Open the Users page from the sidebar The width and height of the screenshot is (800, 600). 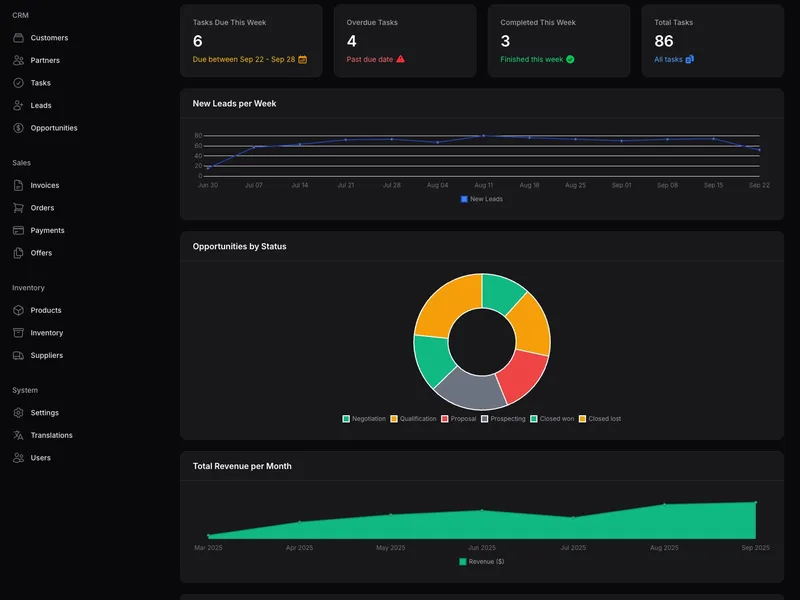pyautogui.click(x=38, y=457)
